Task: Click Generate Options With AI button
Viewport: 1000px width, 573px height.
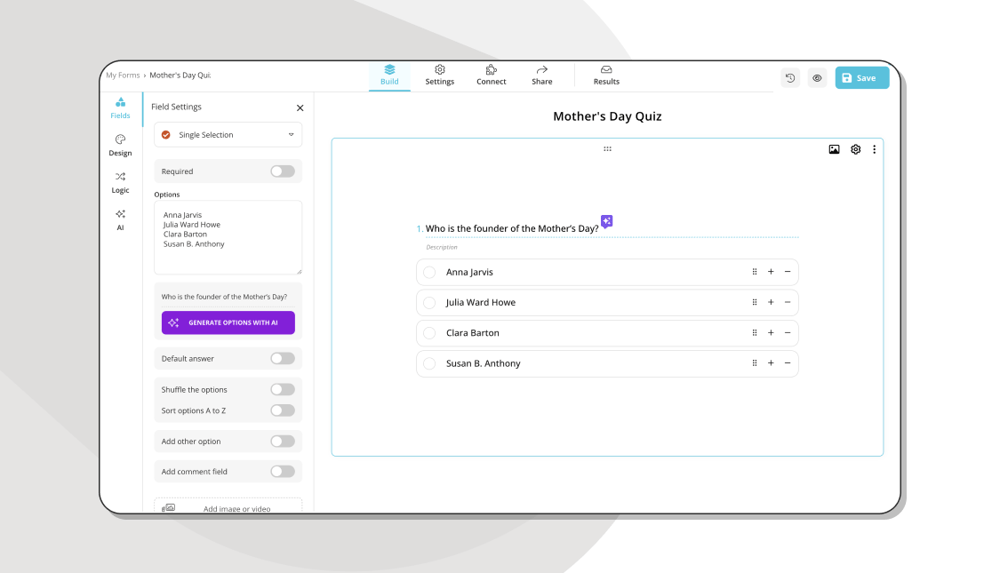Action: (x=228, y=323)
